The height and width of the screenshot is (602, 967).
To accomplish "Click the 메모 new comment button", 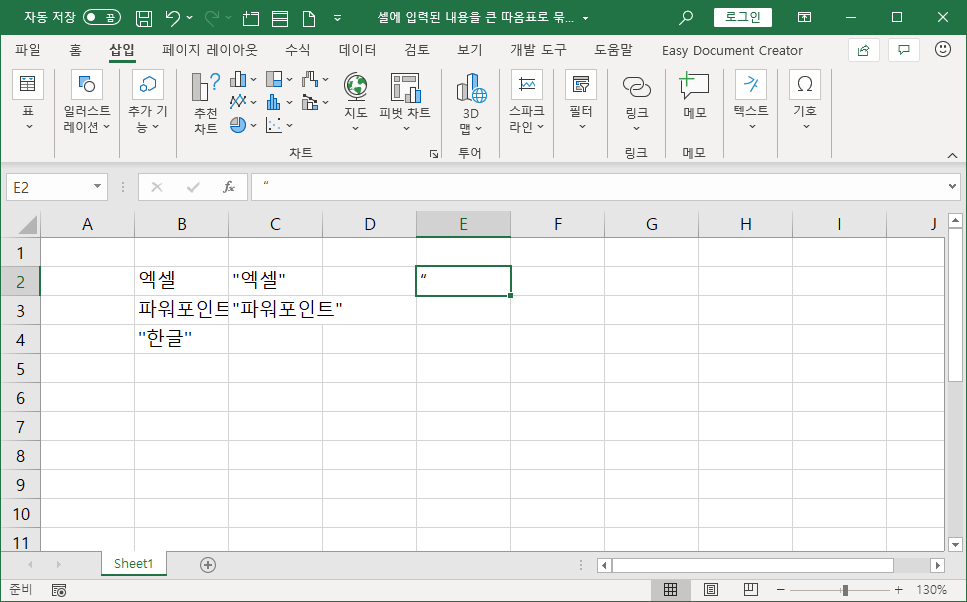I will (694, 96).
